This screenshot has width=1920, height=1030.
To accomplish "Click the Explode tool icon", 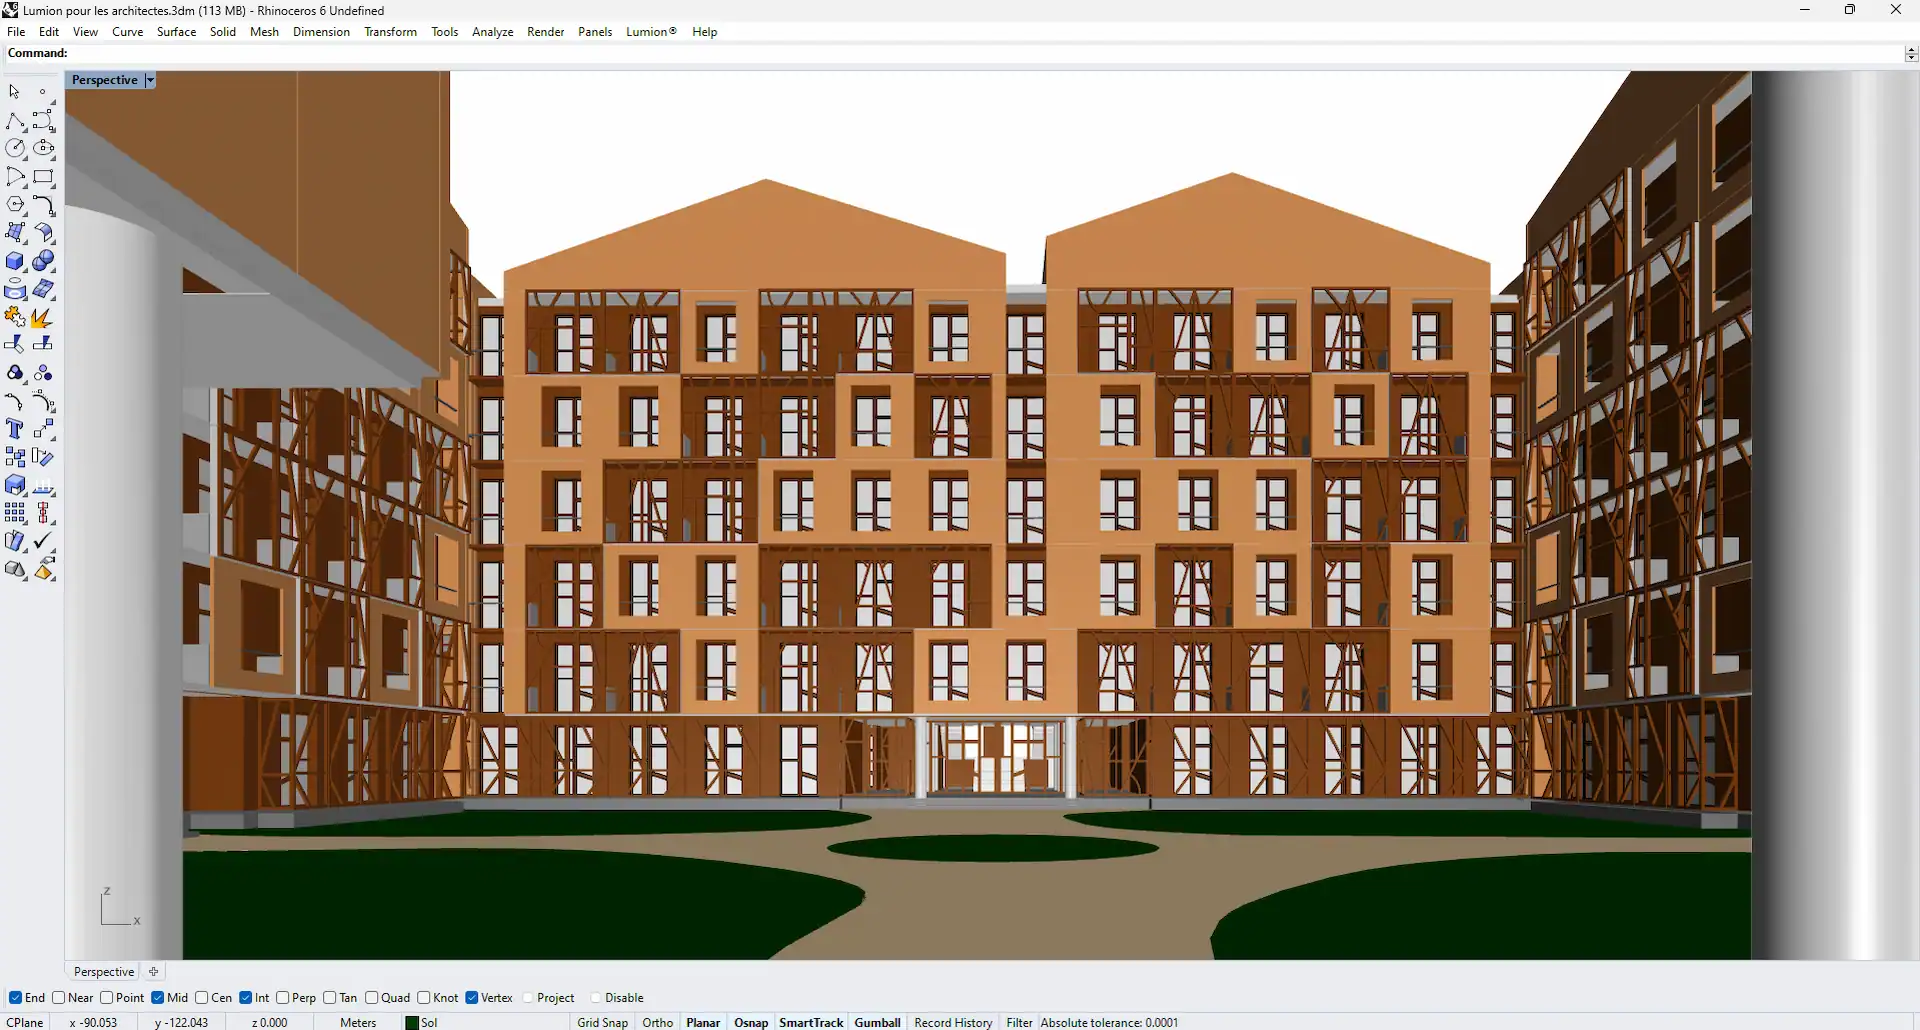I will pyautogui.click(x=42, y=318).
